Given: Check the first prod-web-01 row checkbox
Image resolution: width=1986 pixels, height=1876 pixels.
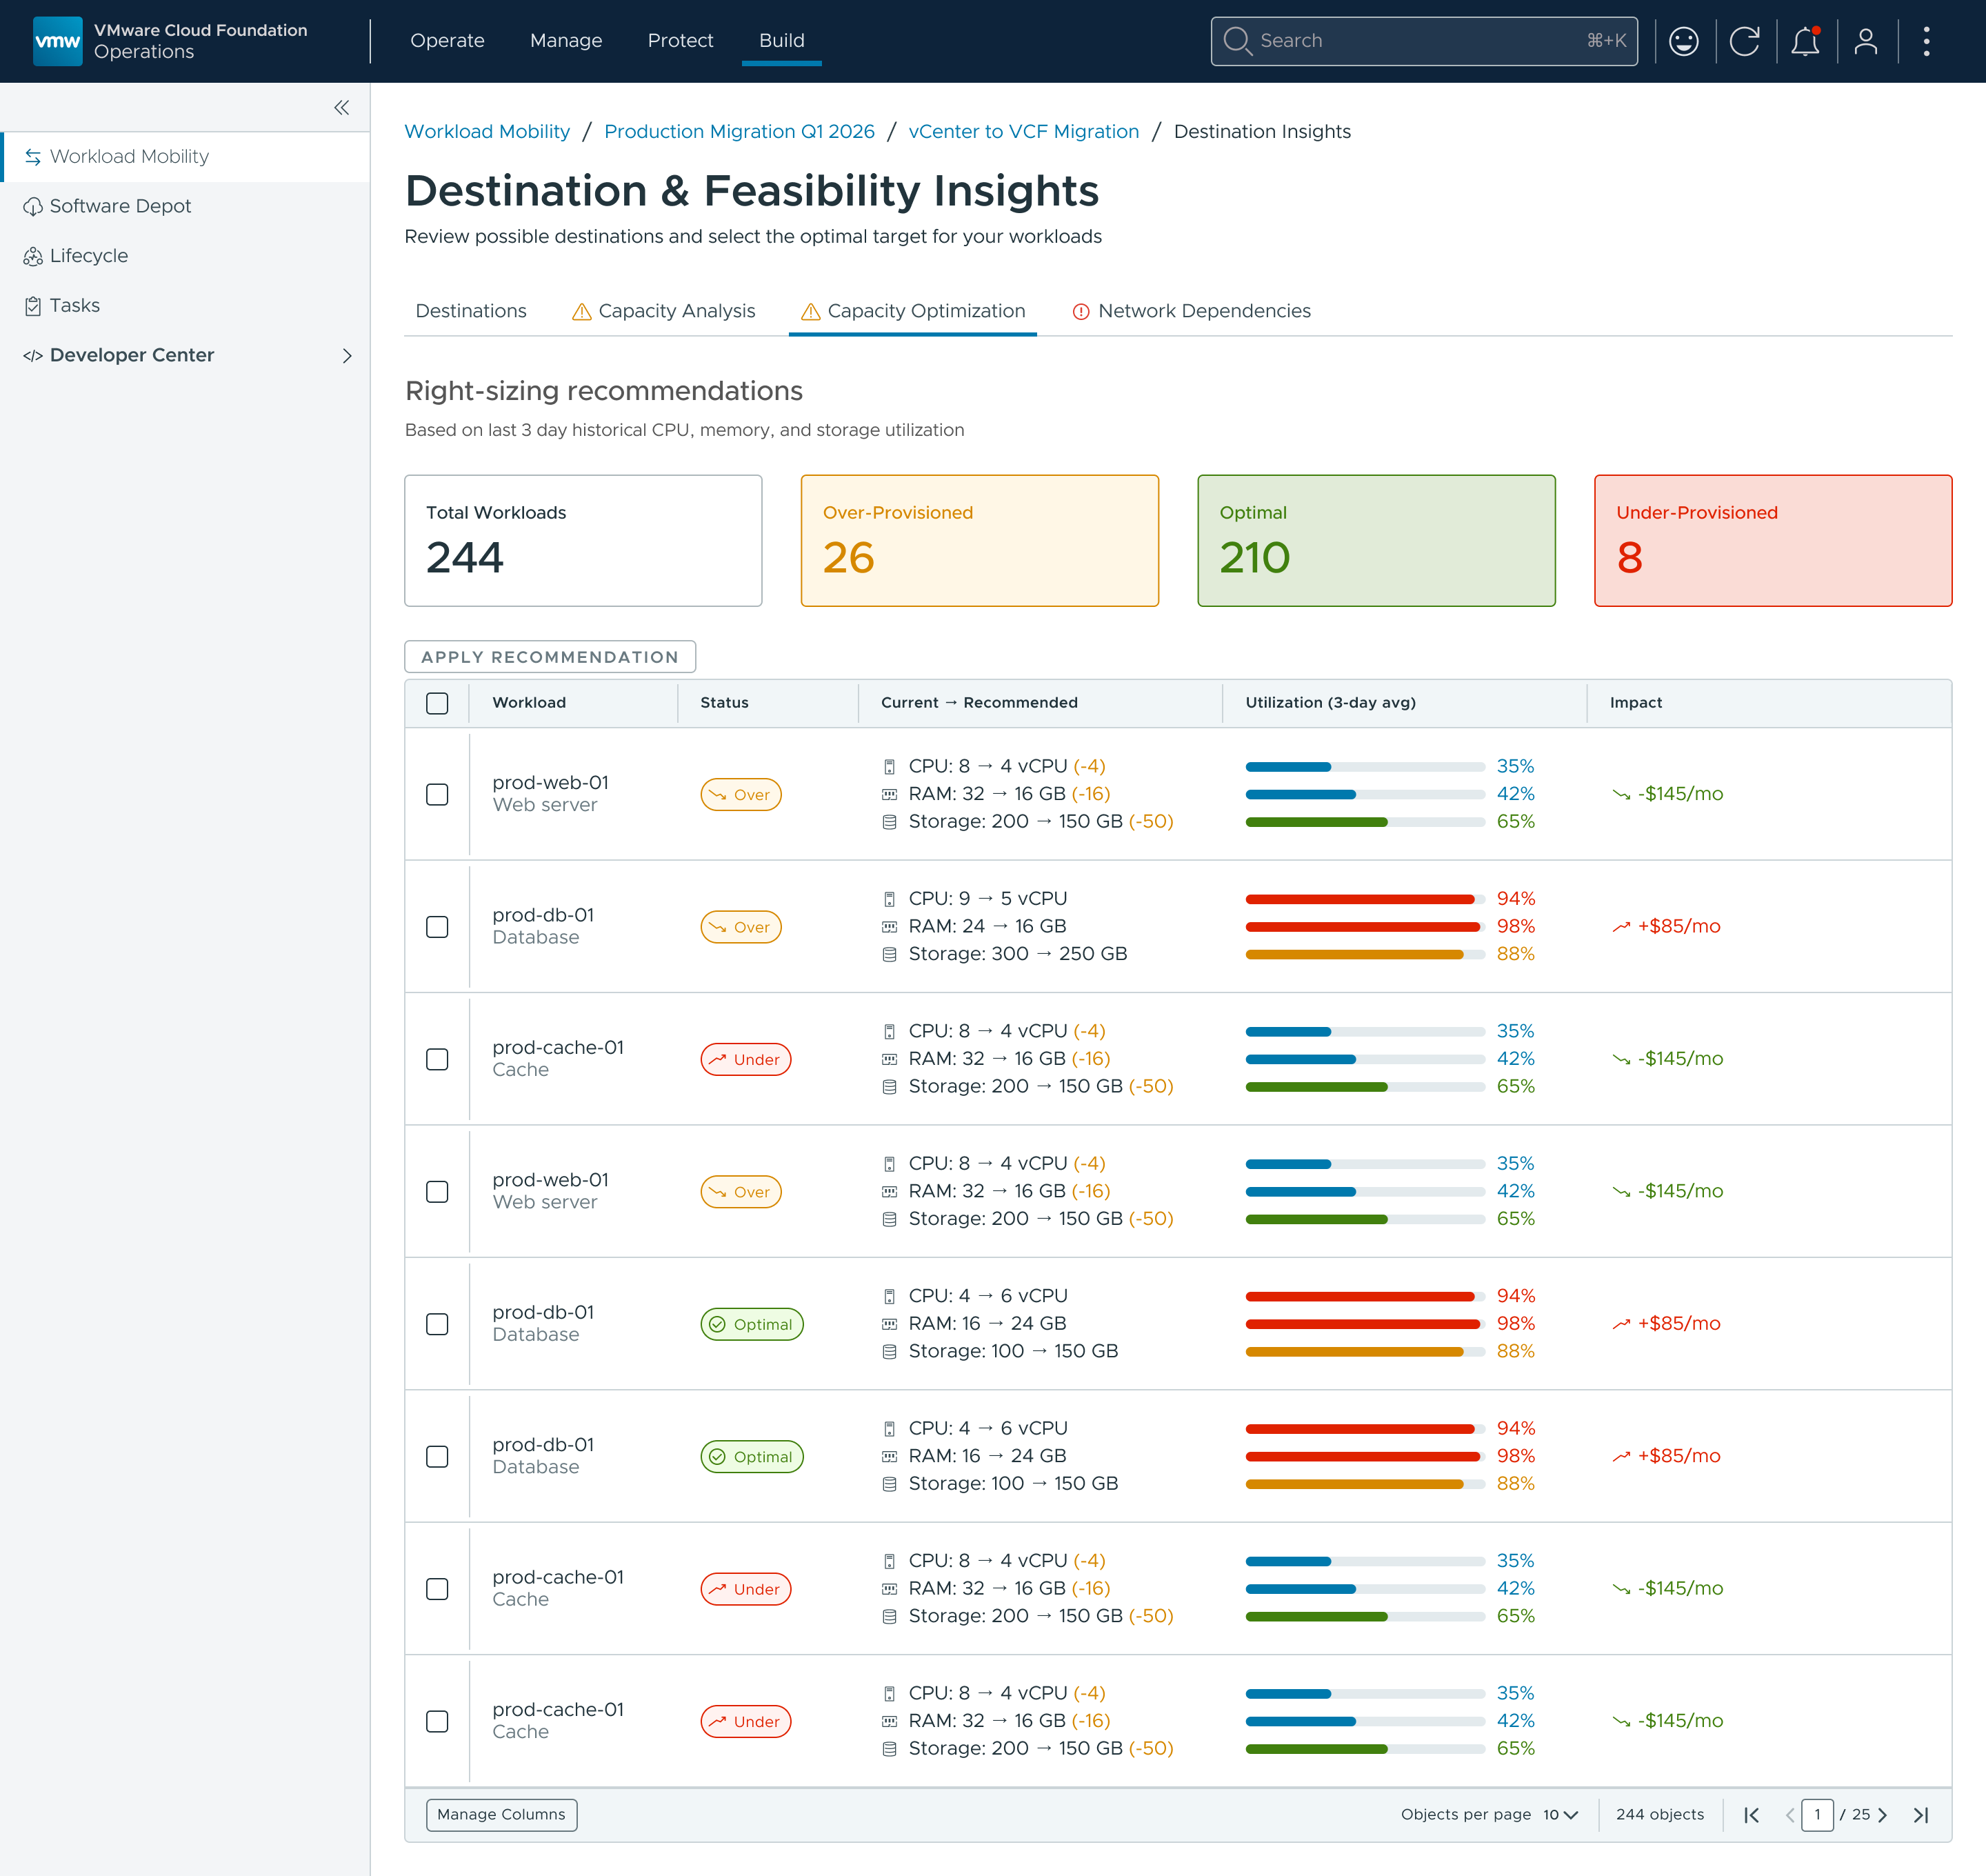Looking at the screenshot, I should click(x=437, y=794).
